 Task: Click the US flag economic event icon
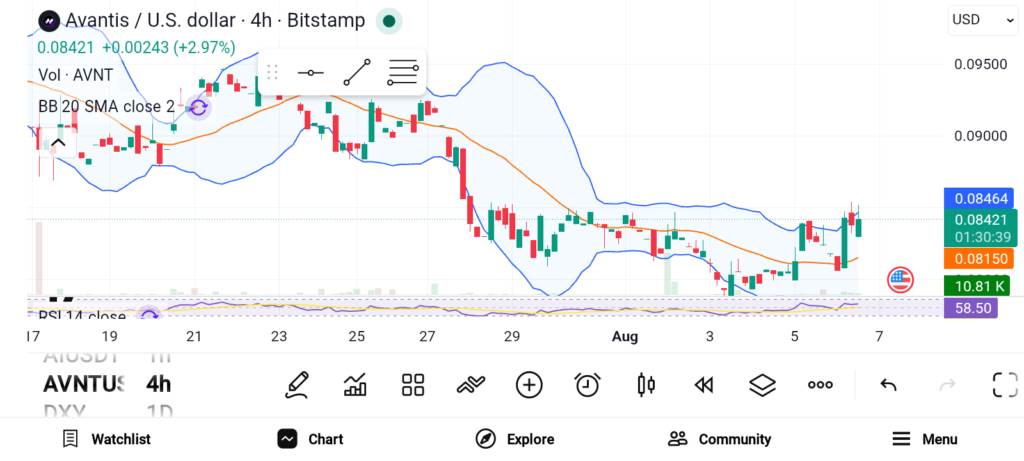tap(900, 280)
